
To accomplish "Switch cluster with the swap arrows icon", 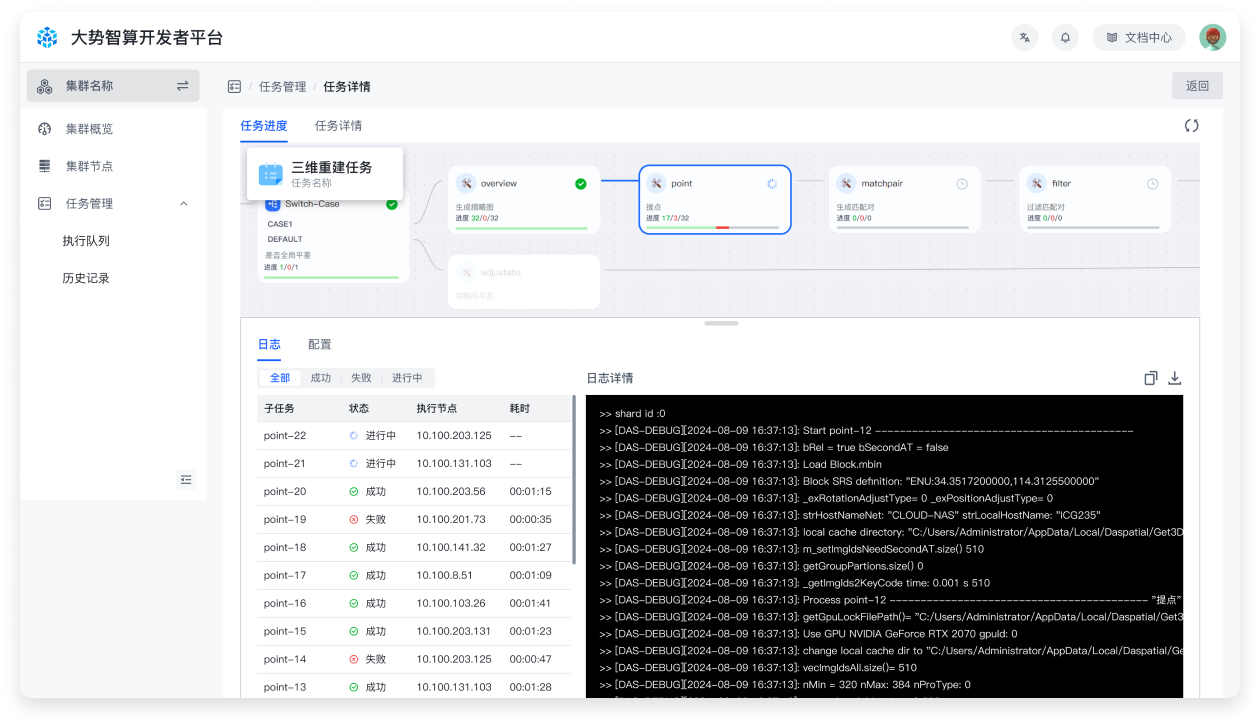I will pos(182,86).
